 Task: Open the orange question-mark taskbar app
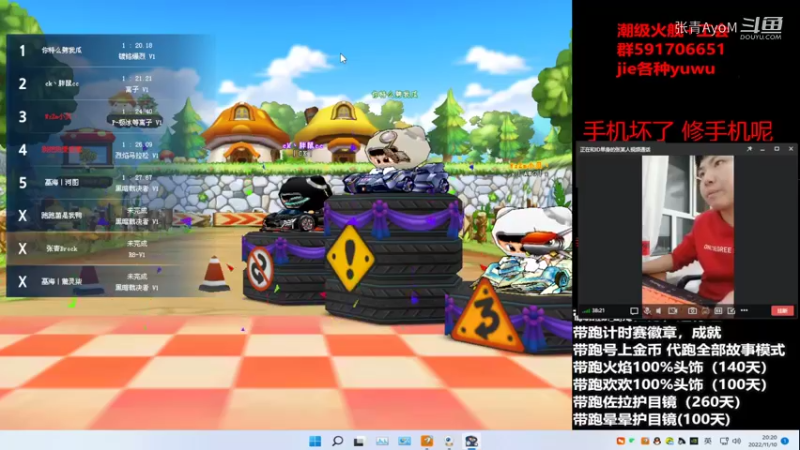point(427,441)
